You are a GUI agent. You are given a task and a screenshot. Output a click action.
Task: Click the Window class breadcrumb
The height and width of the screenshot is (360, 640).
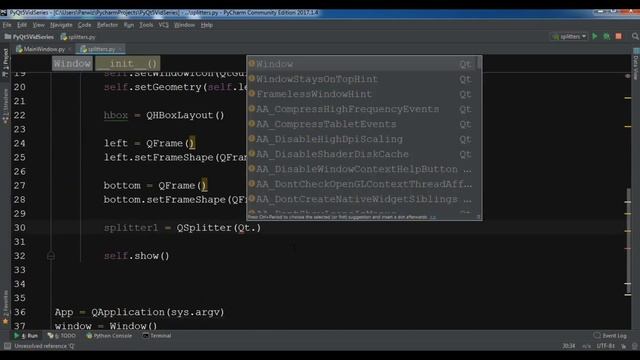[72, 64]
